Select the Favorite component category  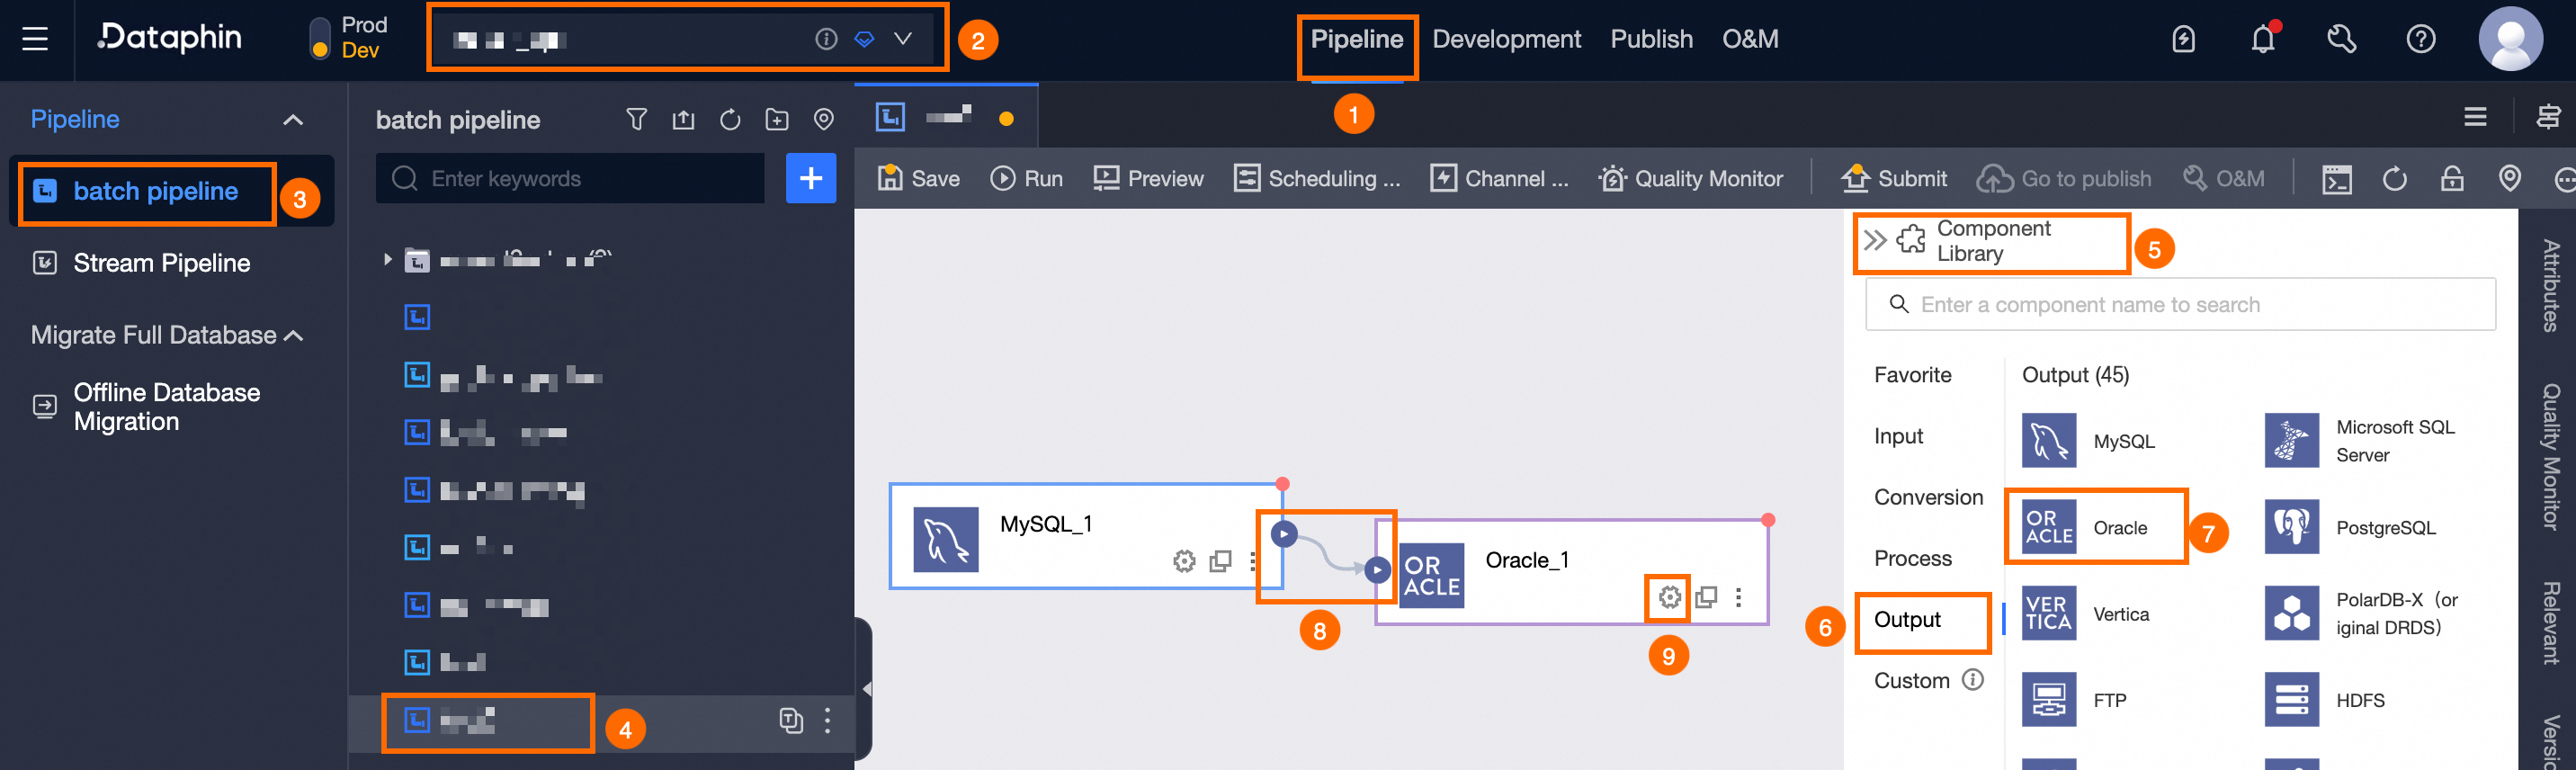(x=1912, y=375)
